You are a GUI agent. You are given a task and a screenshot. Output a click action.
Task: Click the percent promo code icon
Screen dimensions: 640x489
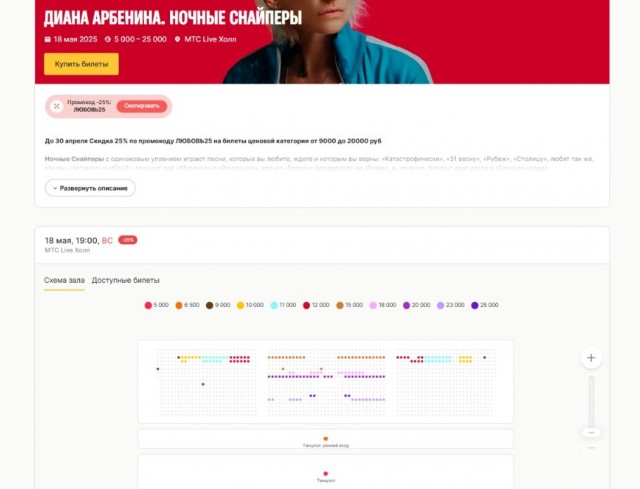56,106
